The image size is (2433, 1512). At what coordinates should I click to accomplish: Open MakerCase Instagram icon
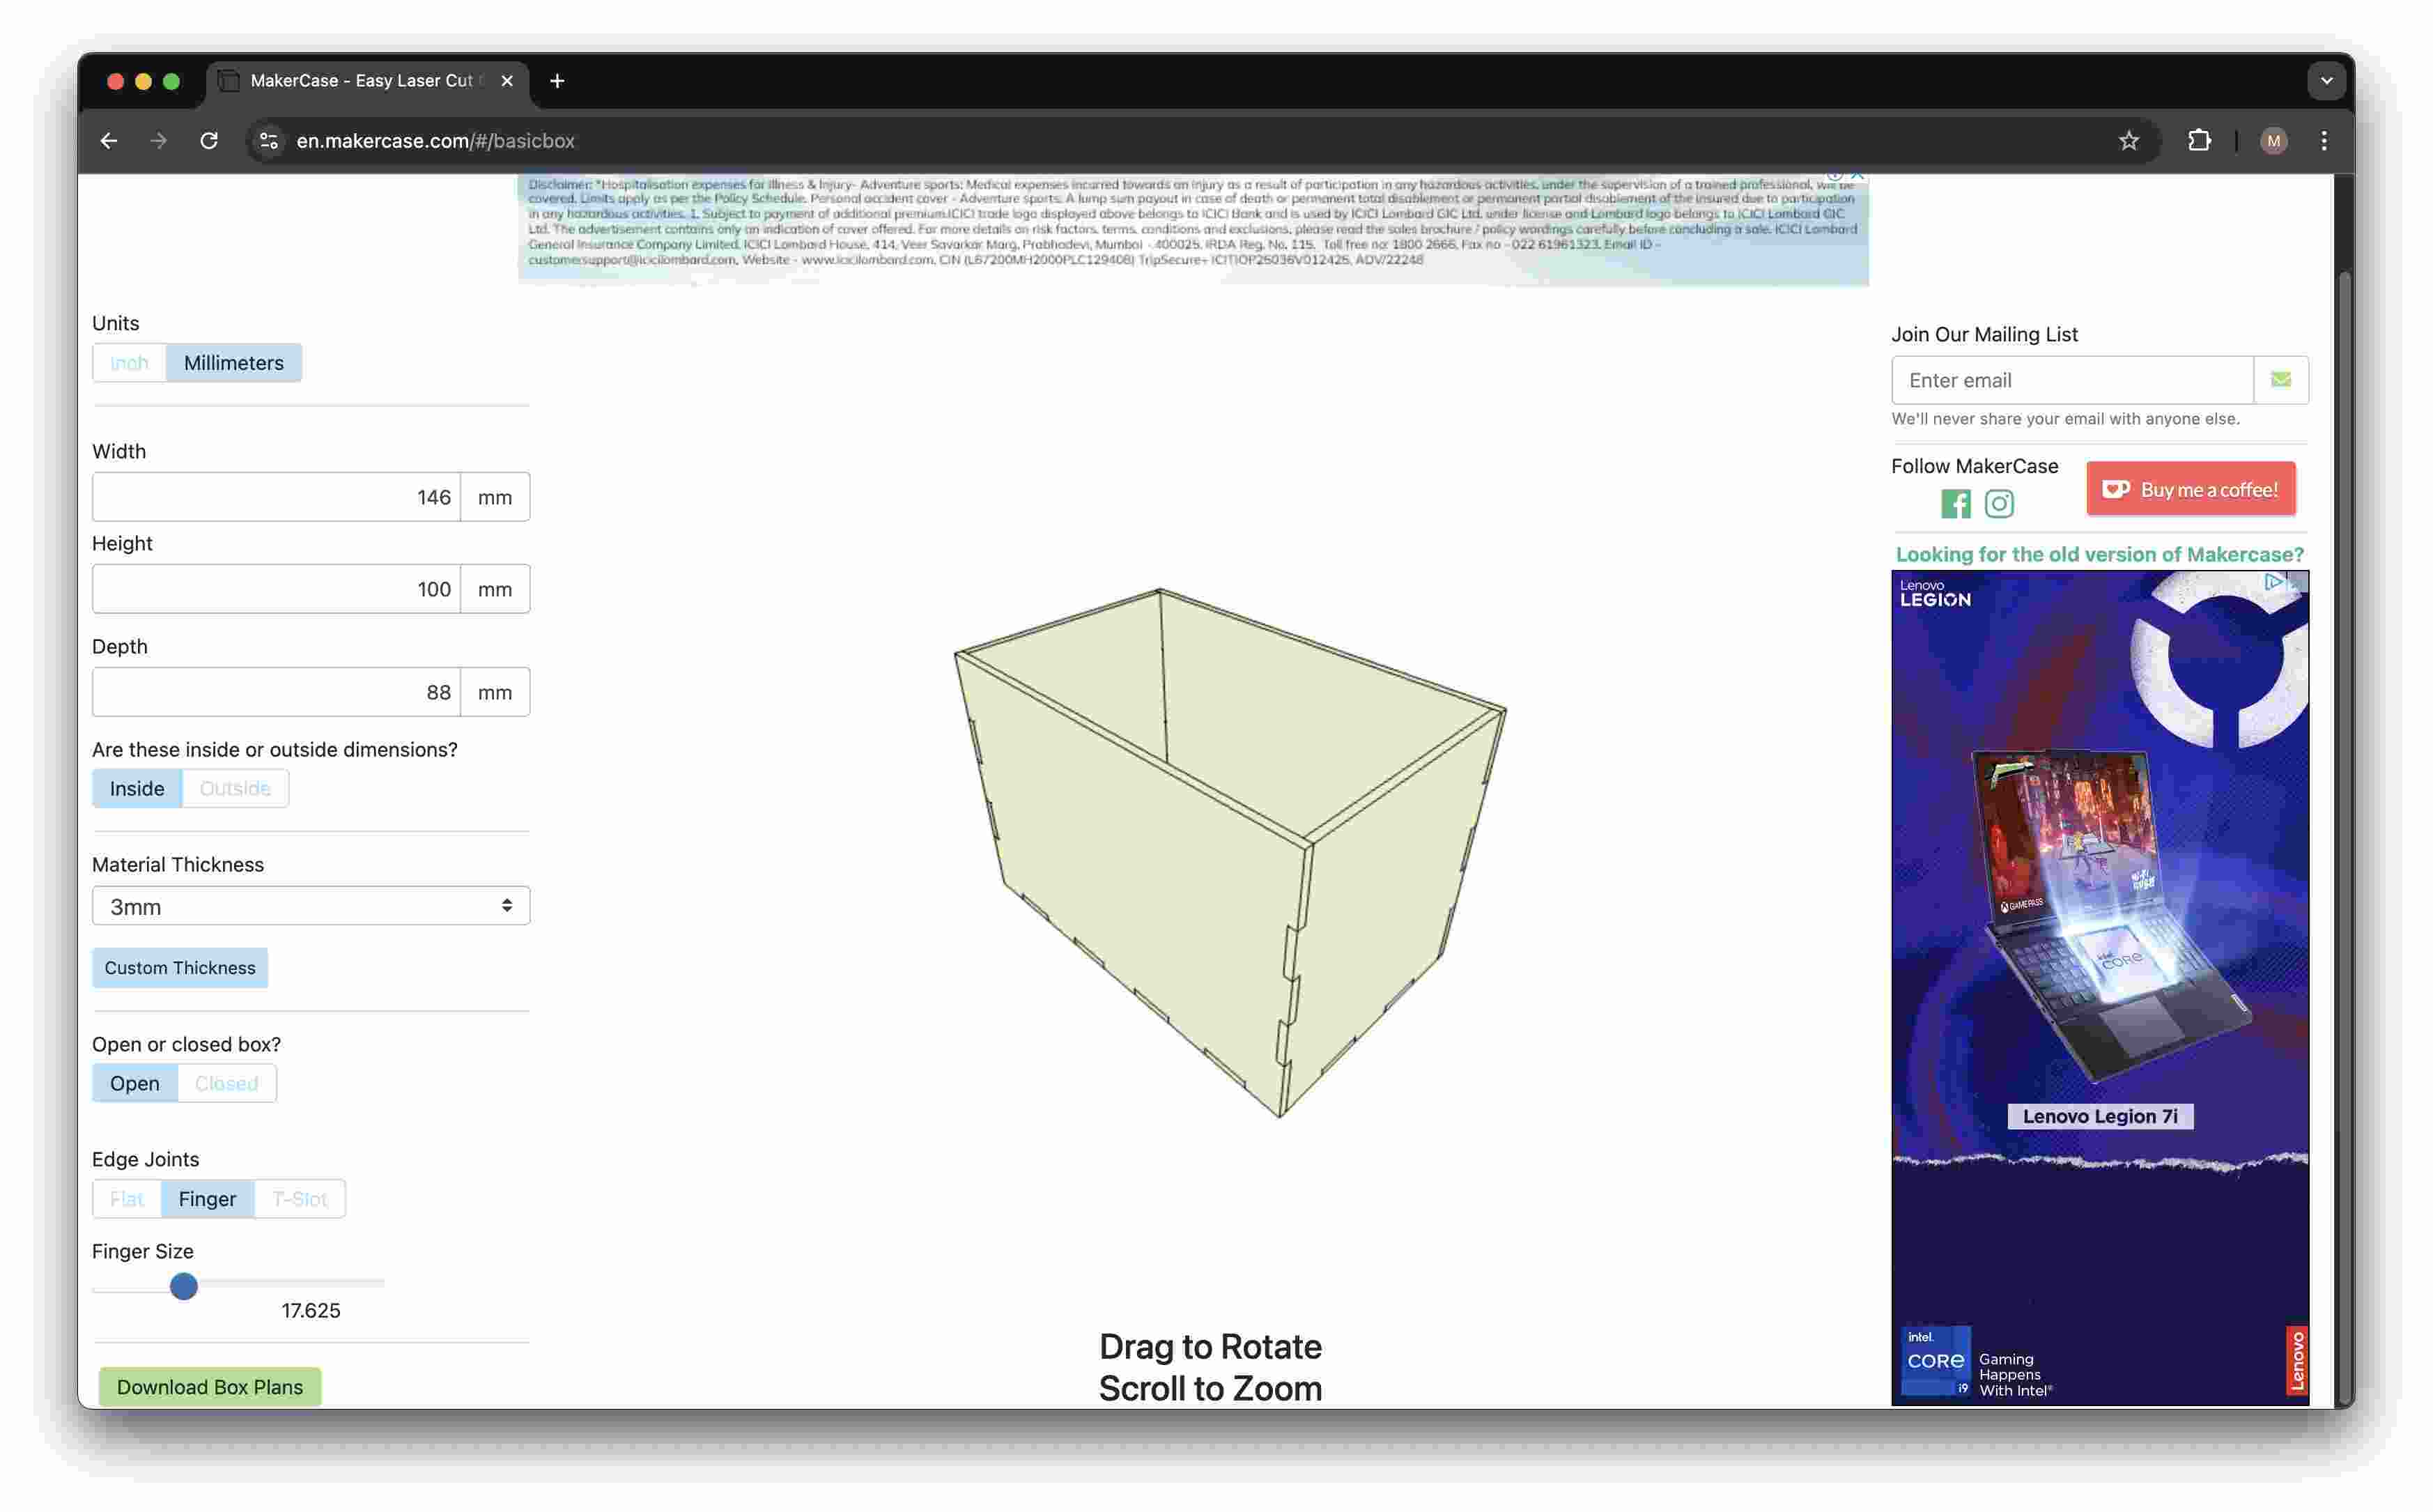click(x=1999, y=504)
